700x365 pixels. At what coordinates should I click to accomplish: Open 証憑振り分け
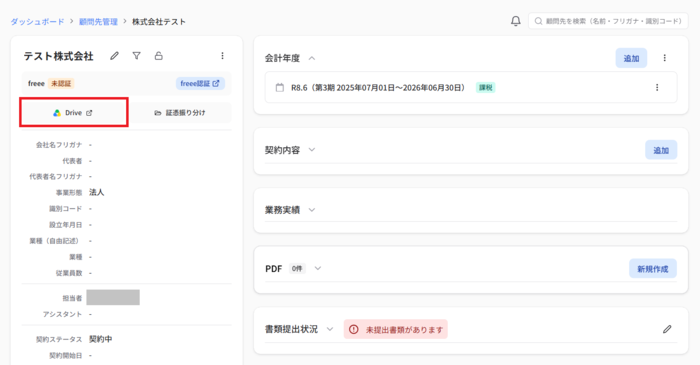pos(180,113)
